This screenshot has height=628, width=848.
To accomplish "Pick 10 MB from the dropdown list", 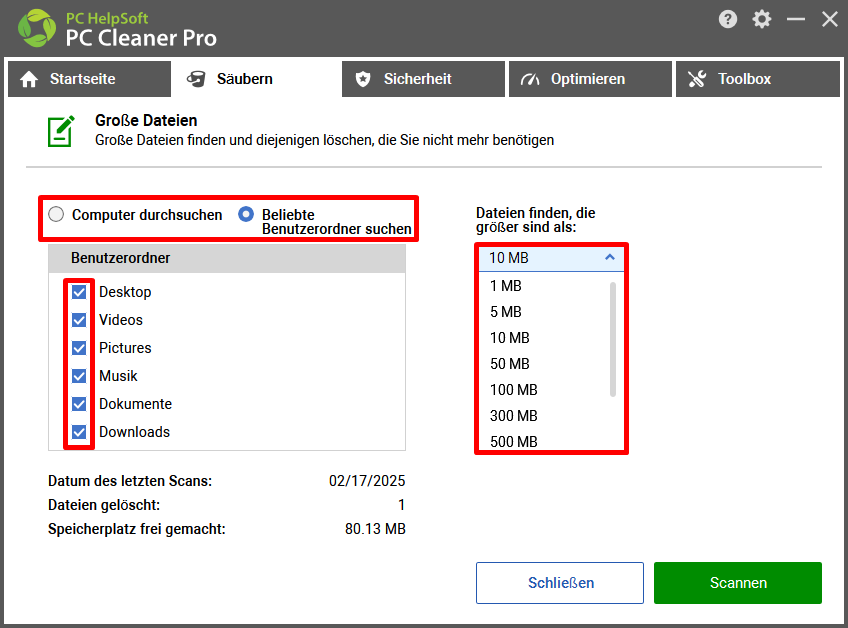I will 545,338.
